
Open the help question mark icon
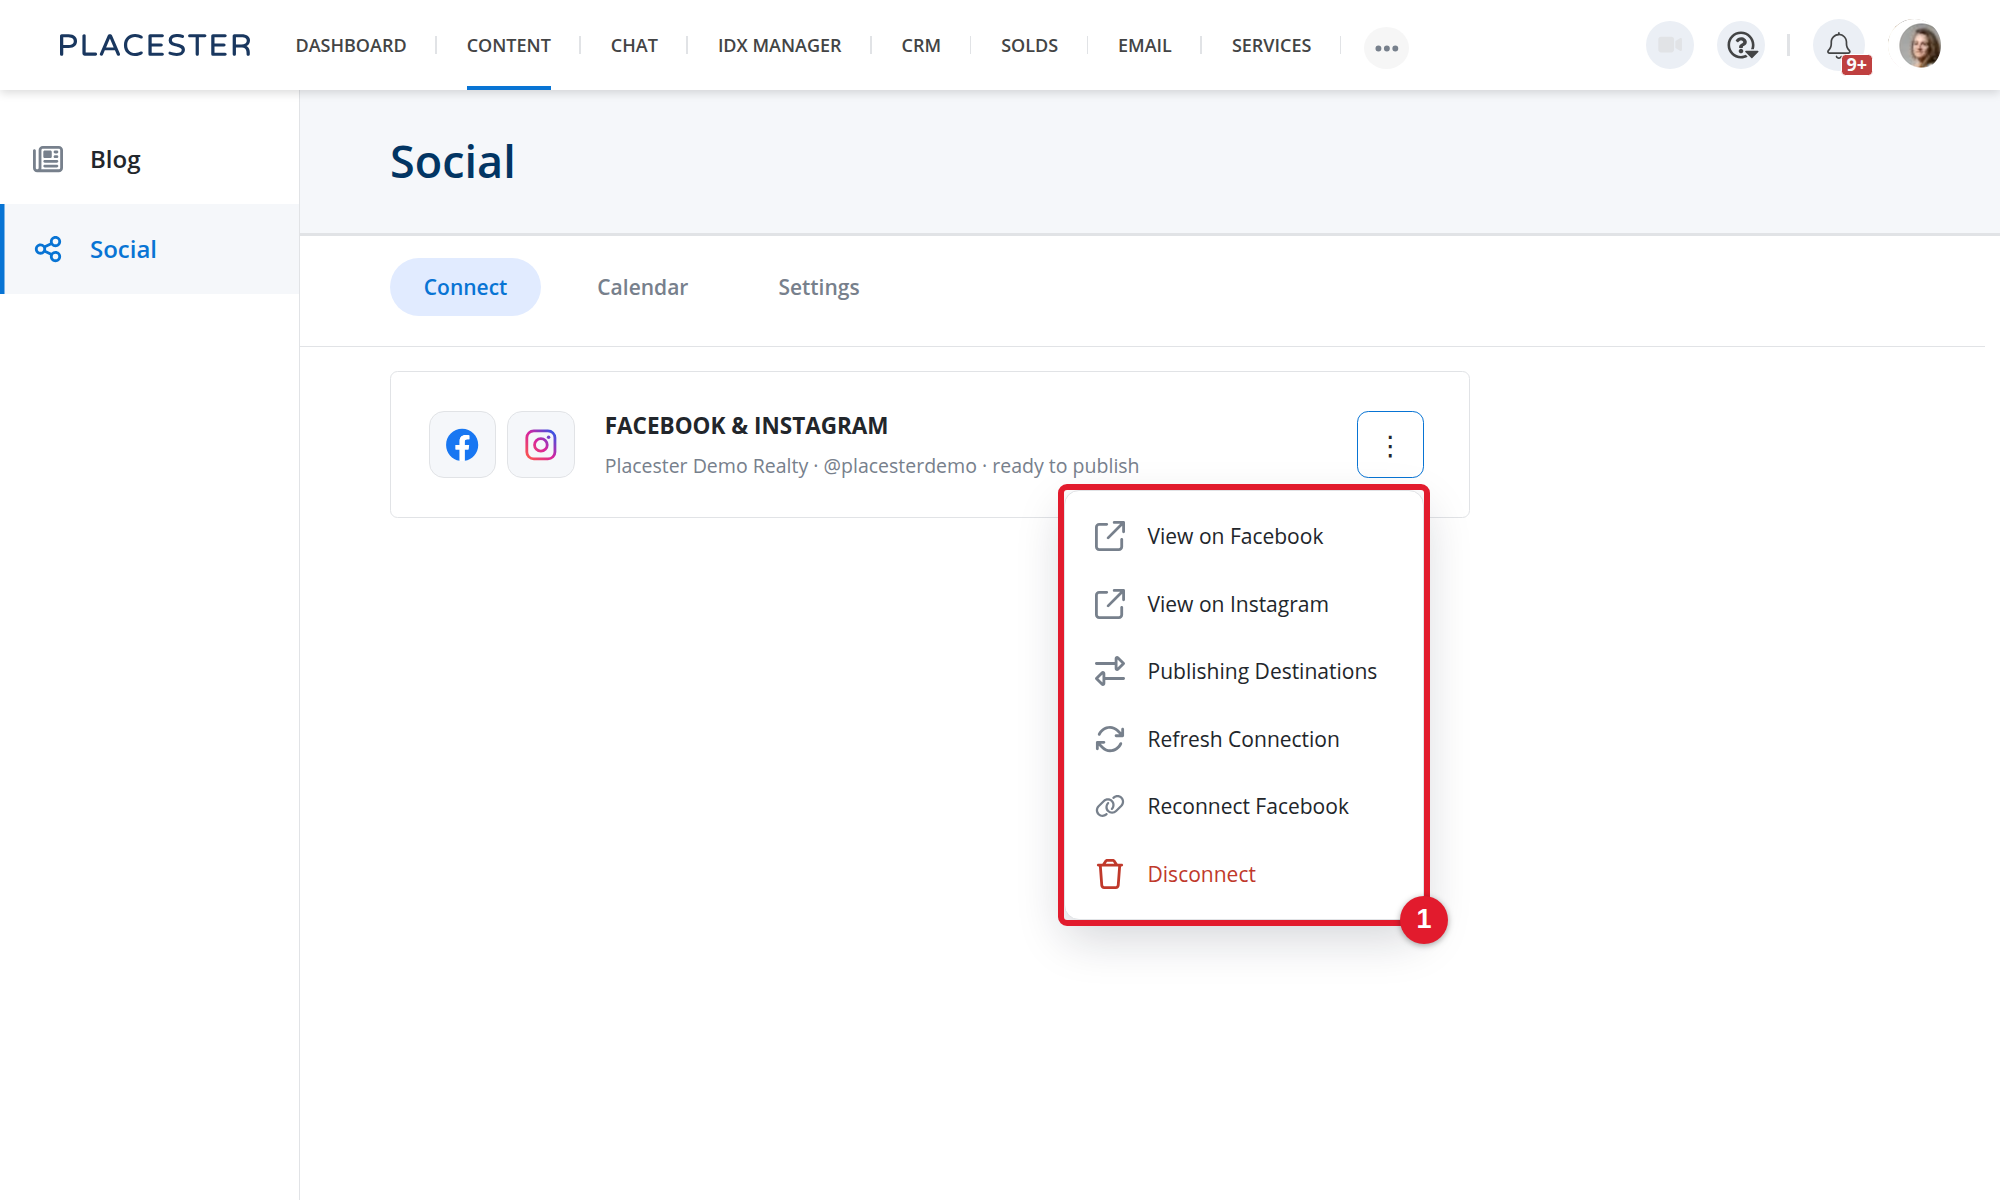click(x=1741, y=45)
